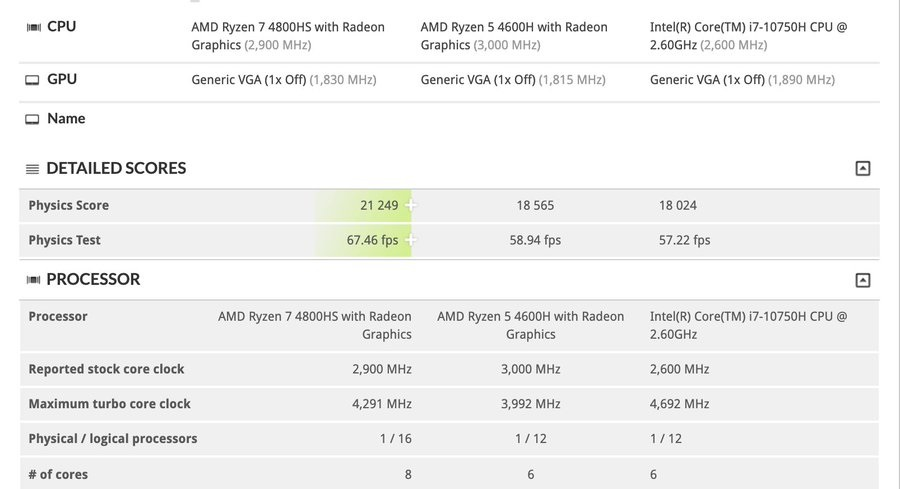Image resolution: width=900 pixels, height=489 pixels.
Task: Select the 18 565 physics score
Action: (535, 205)
